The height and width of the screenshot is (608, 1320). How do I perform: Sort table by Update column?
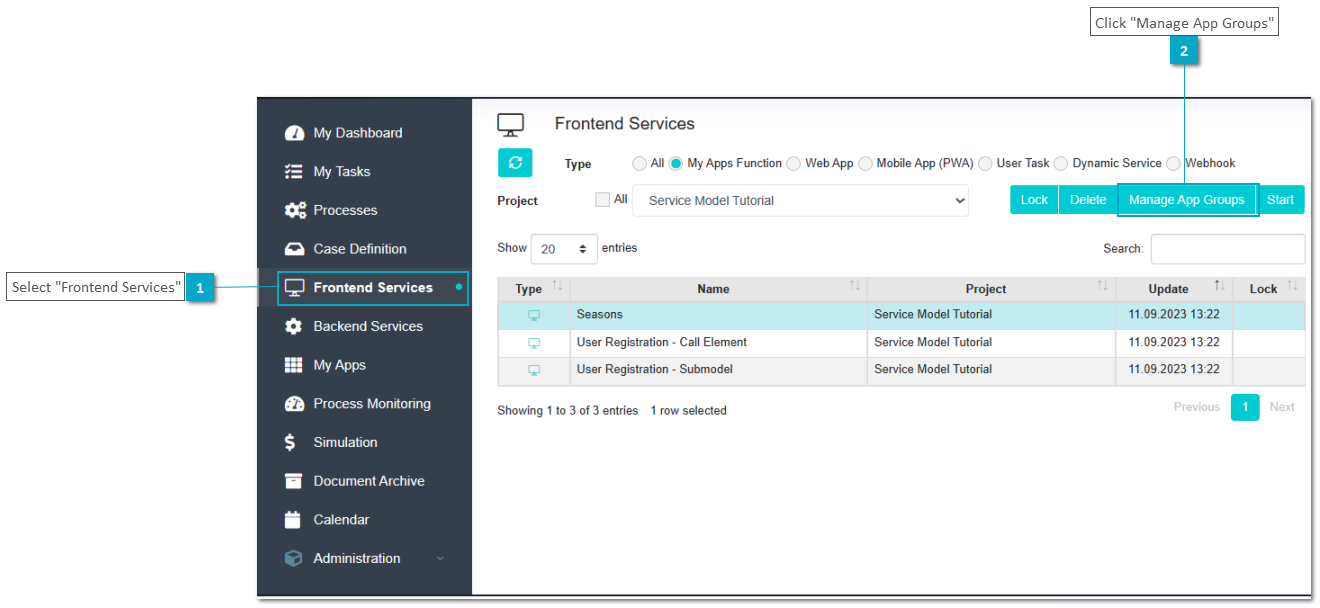tap(1174, 289)
